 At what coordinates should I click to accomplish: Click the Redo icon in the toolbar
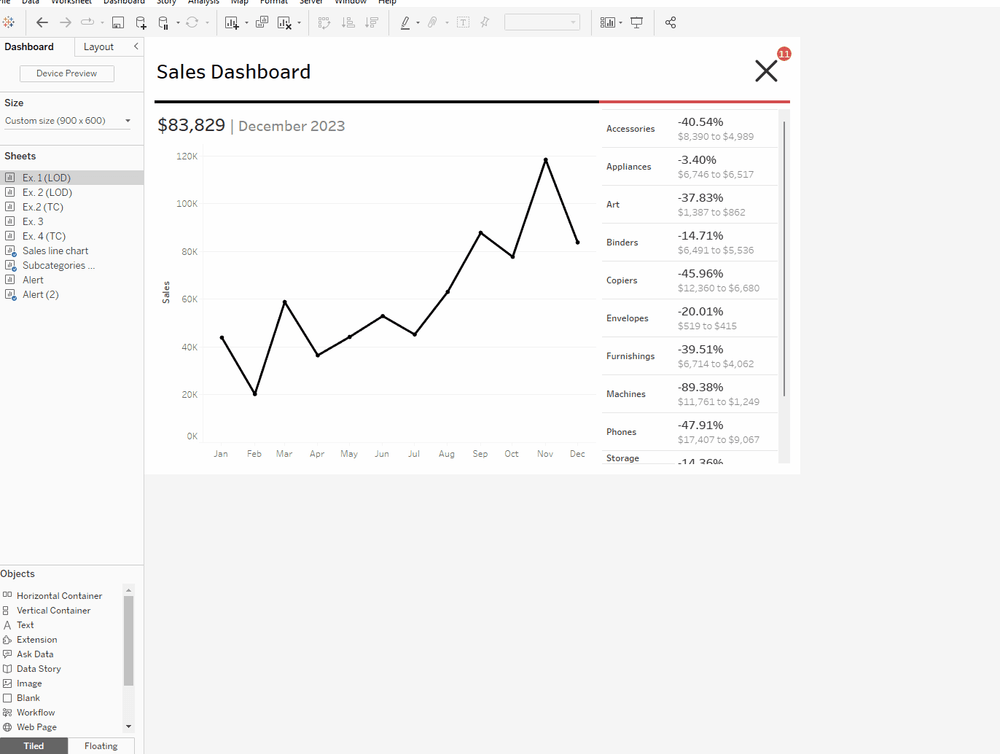point(65,23)
